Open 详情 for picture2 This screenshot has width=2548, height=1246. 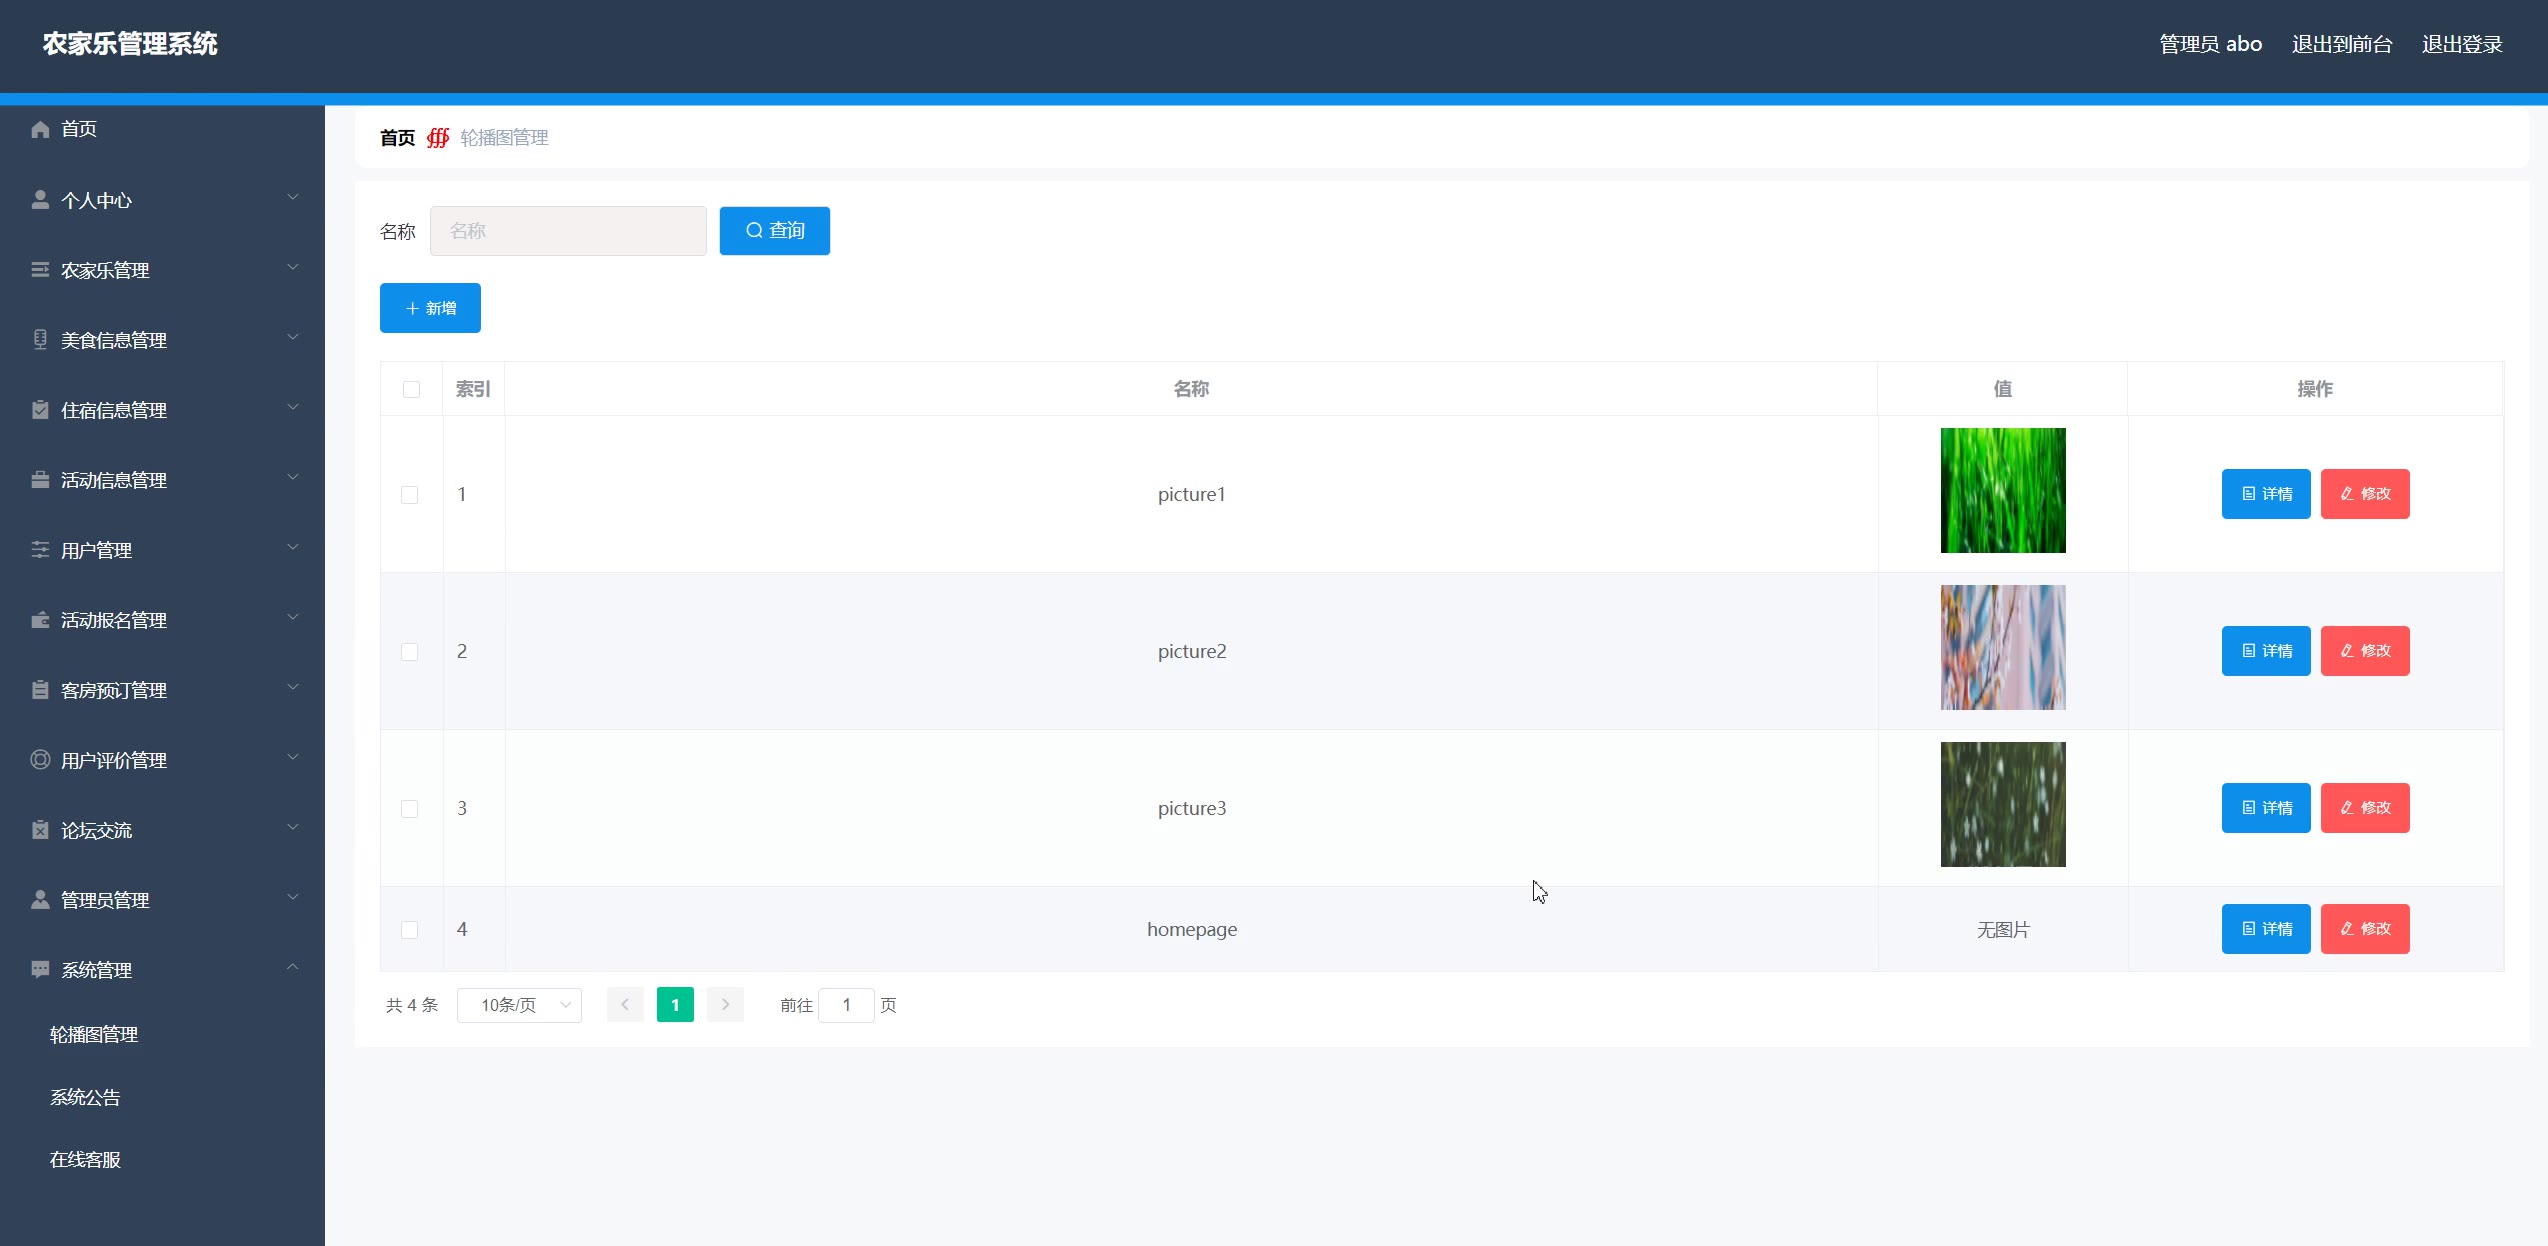click(x=2266, y=651)
